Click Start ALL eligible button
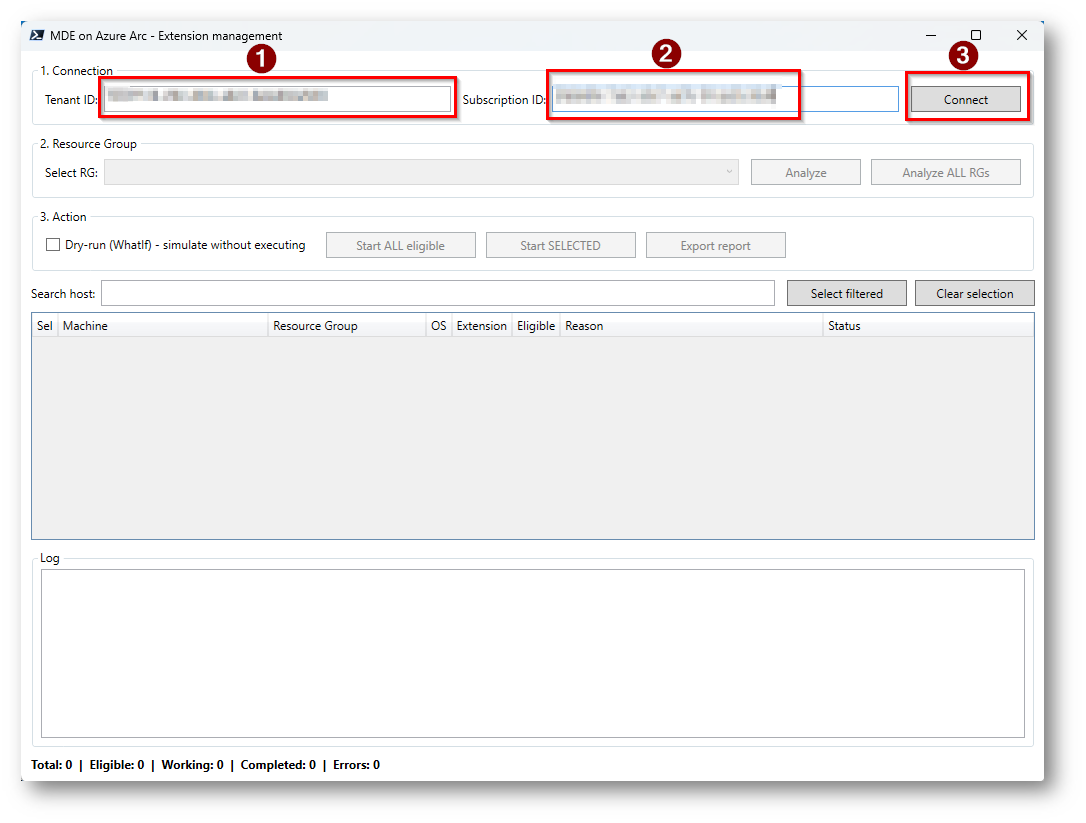The image size is (1086, 823). click(400, 245)
